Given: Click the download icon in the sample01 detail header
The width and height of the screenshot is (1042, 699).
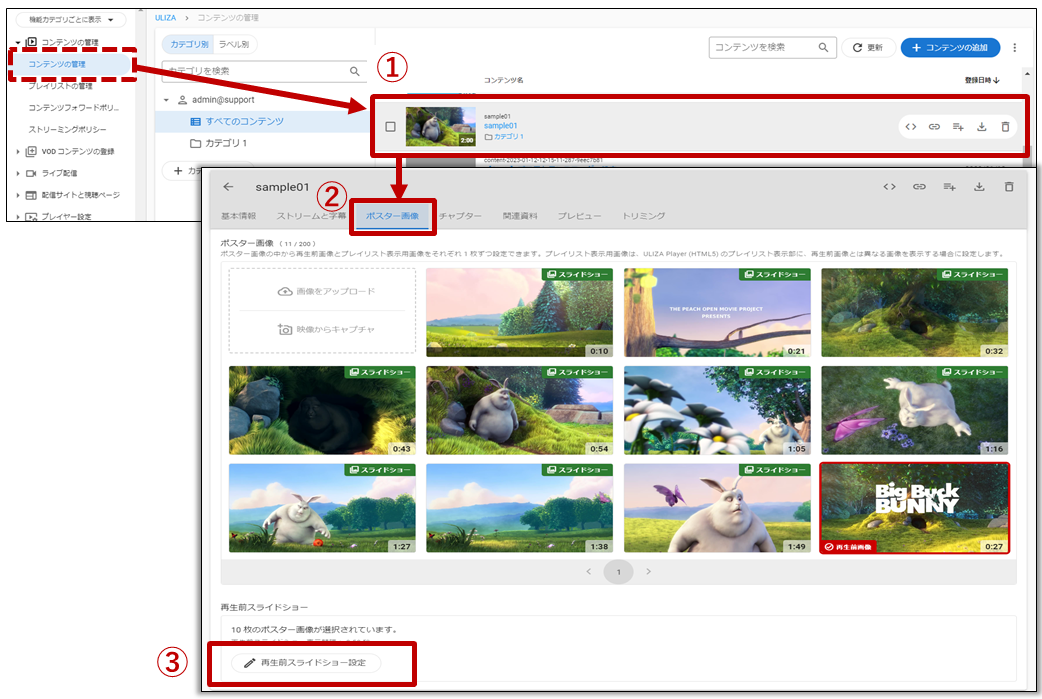Looking at the screenshot, I should (x=979, y=187).
